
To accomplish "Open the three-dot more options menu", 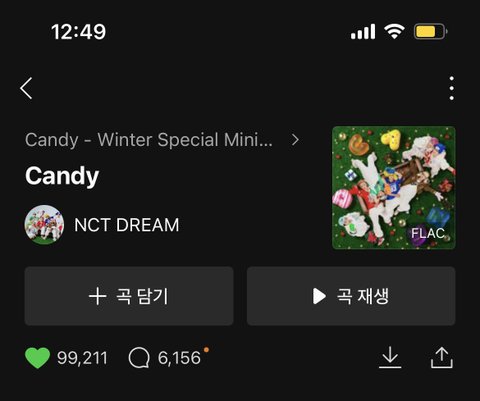I will pyautogui.click(x=451, y=88).
